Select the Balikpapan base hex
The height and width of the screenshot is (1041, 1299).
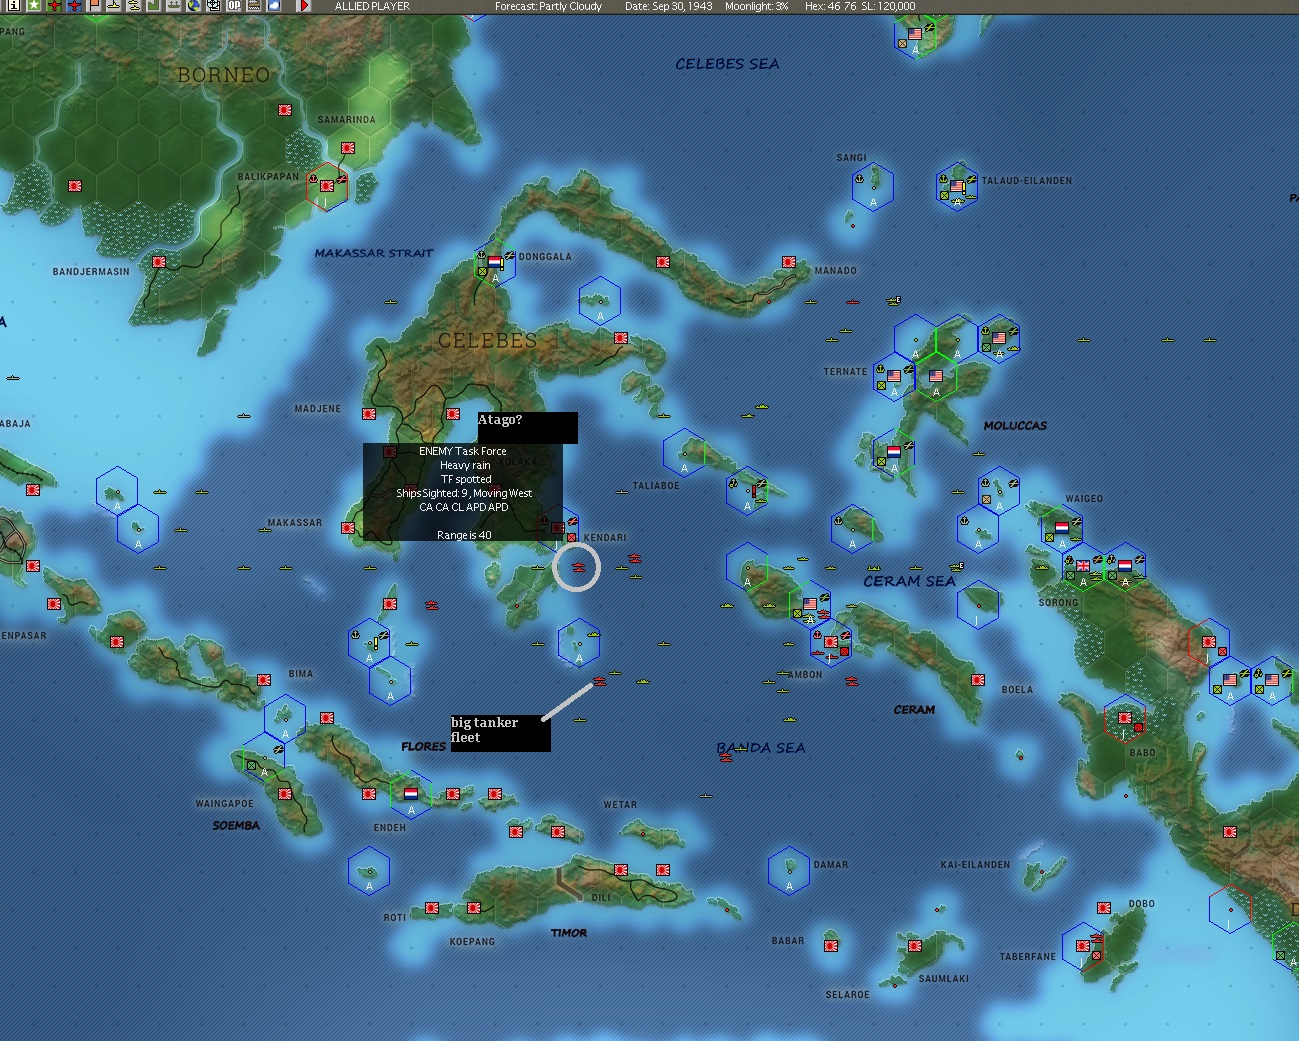pos(327,185)
